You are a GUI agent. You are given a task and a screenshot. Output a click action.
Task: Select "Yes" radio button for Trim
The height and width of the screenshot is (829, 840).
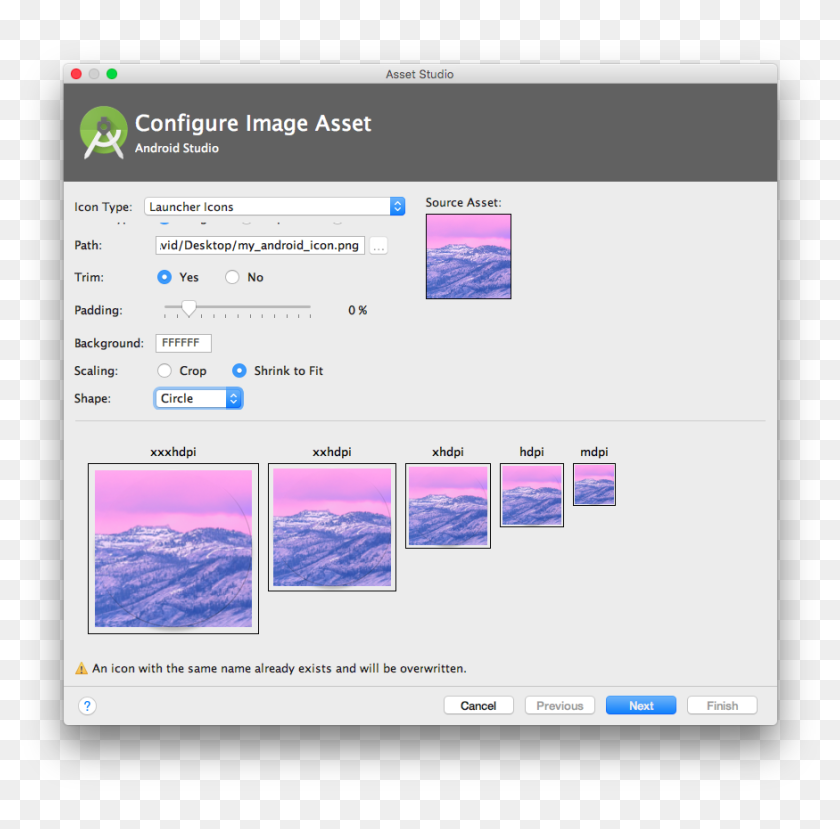click(x=164, y=277)
